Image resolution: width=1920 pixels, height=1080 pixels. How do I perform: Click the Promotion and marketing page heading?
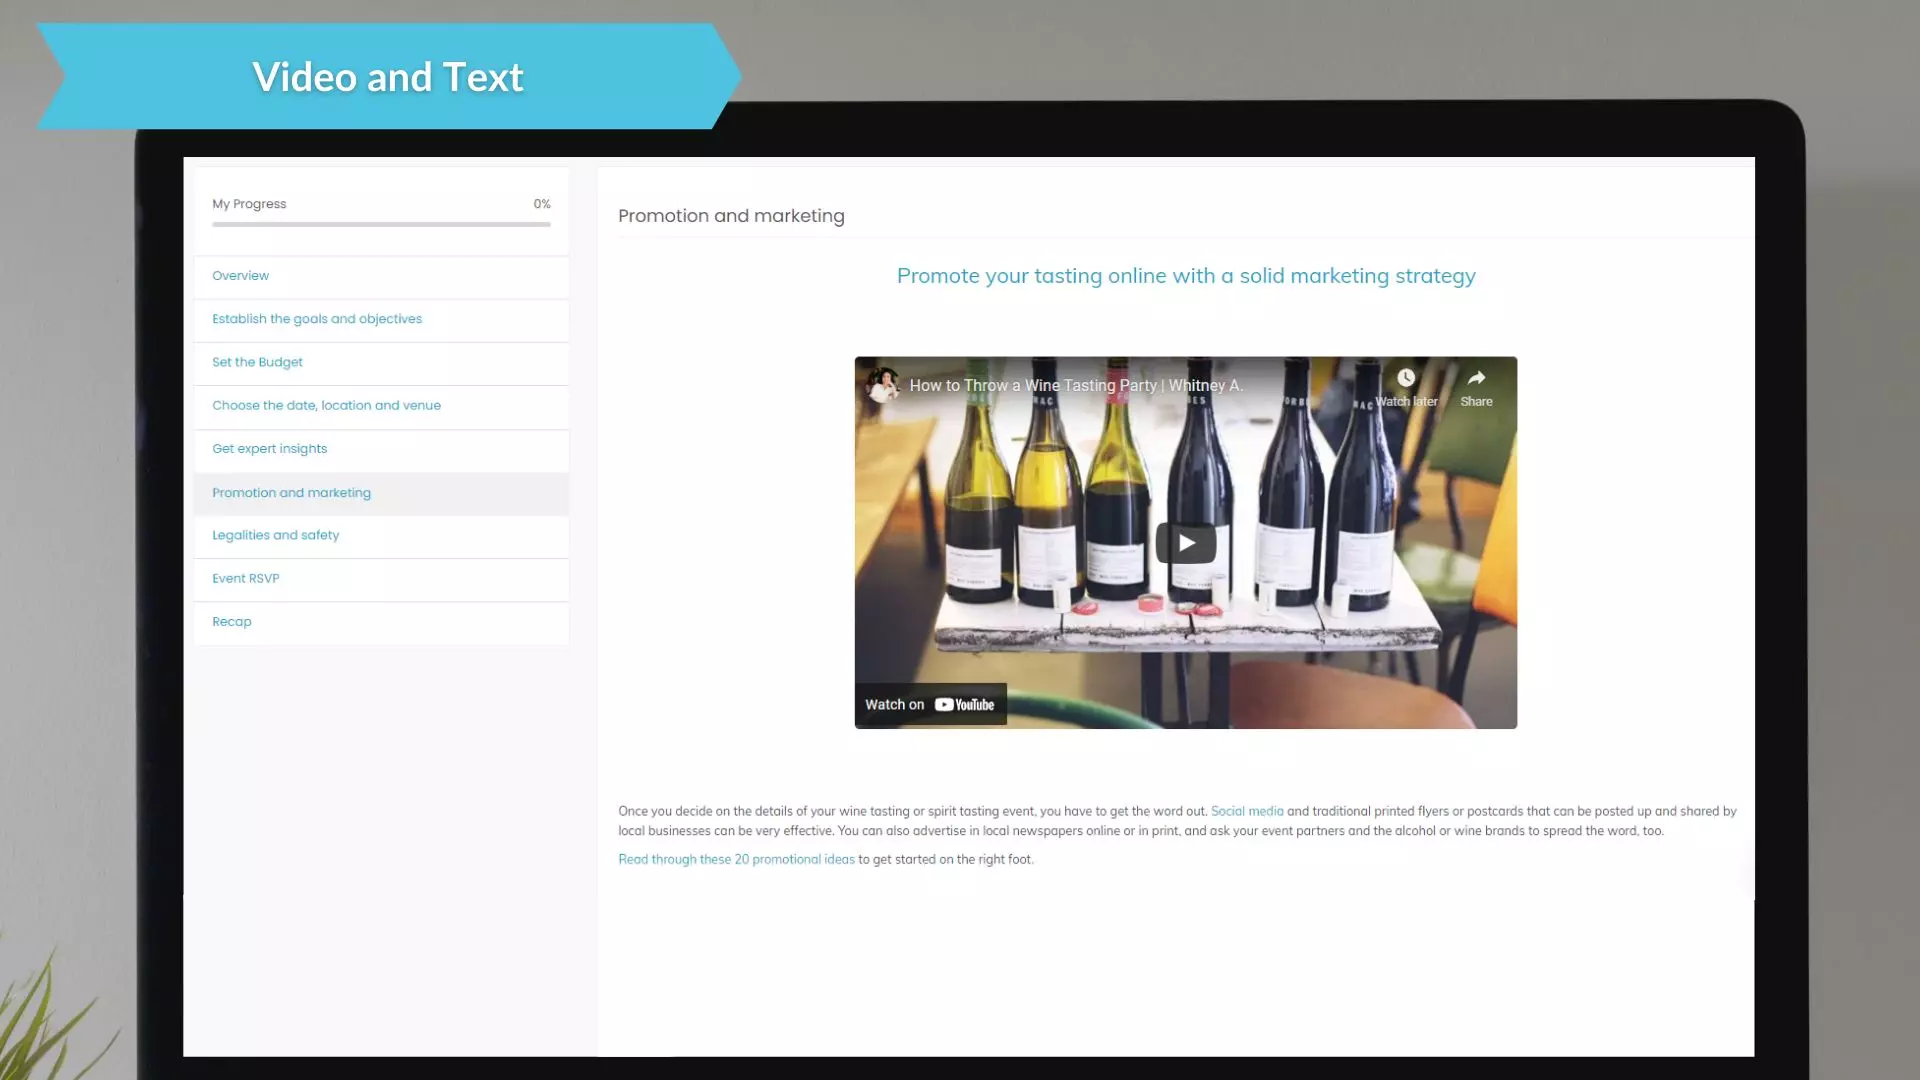coord(731,216)
